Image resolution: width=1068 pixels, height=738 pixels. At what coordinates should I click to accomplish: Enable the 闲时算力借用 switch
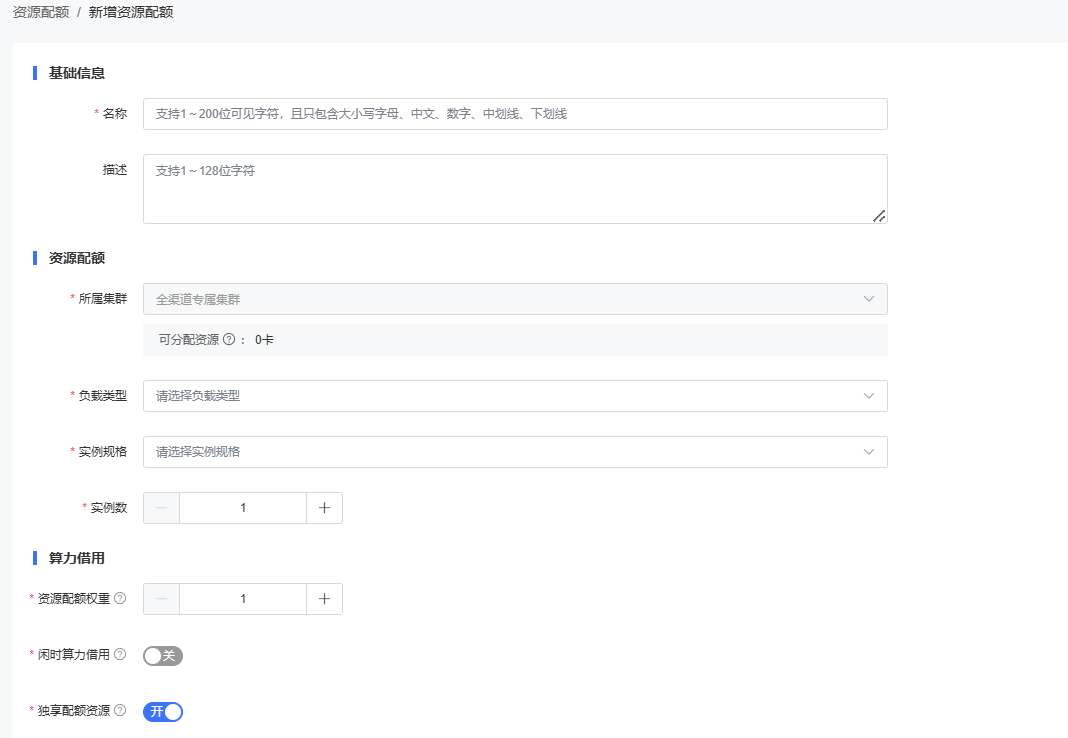[163, 656]
